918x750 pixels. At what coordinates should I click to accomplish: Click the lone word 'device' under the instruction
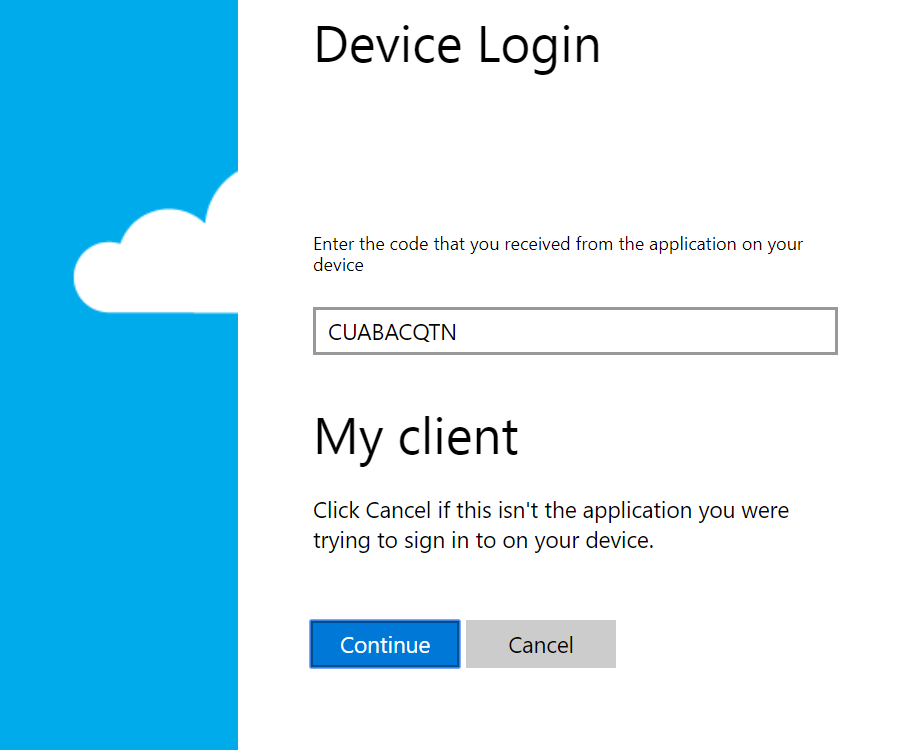click(x=338, y=265)
